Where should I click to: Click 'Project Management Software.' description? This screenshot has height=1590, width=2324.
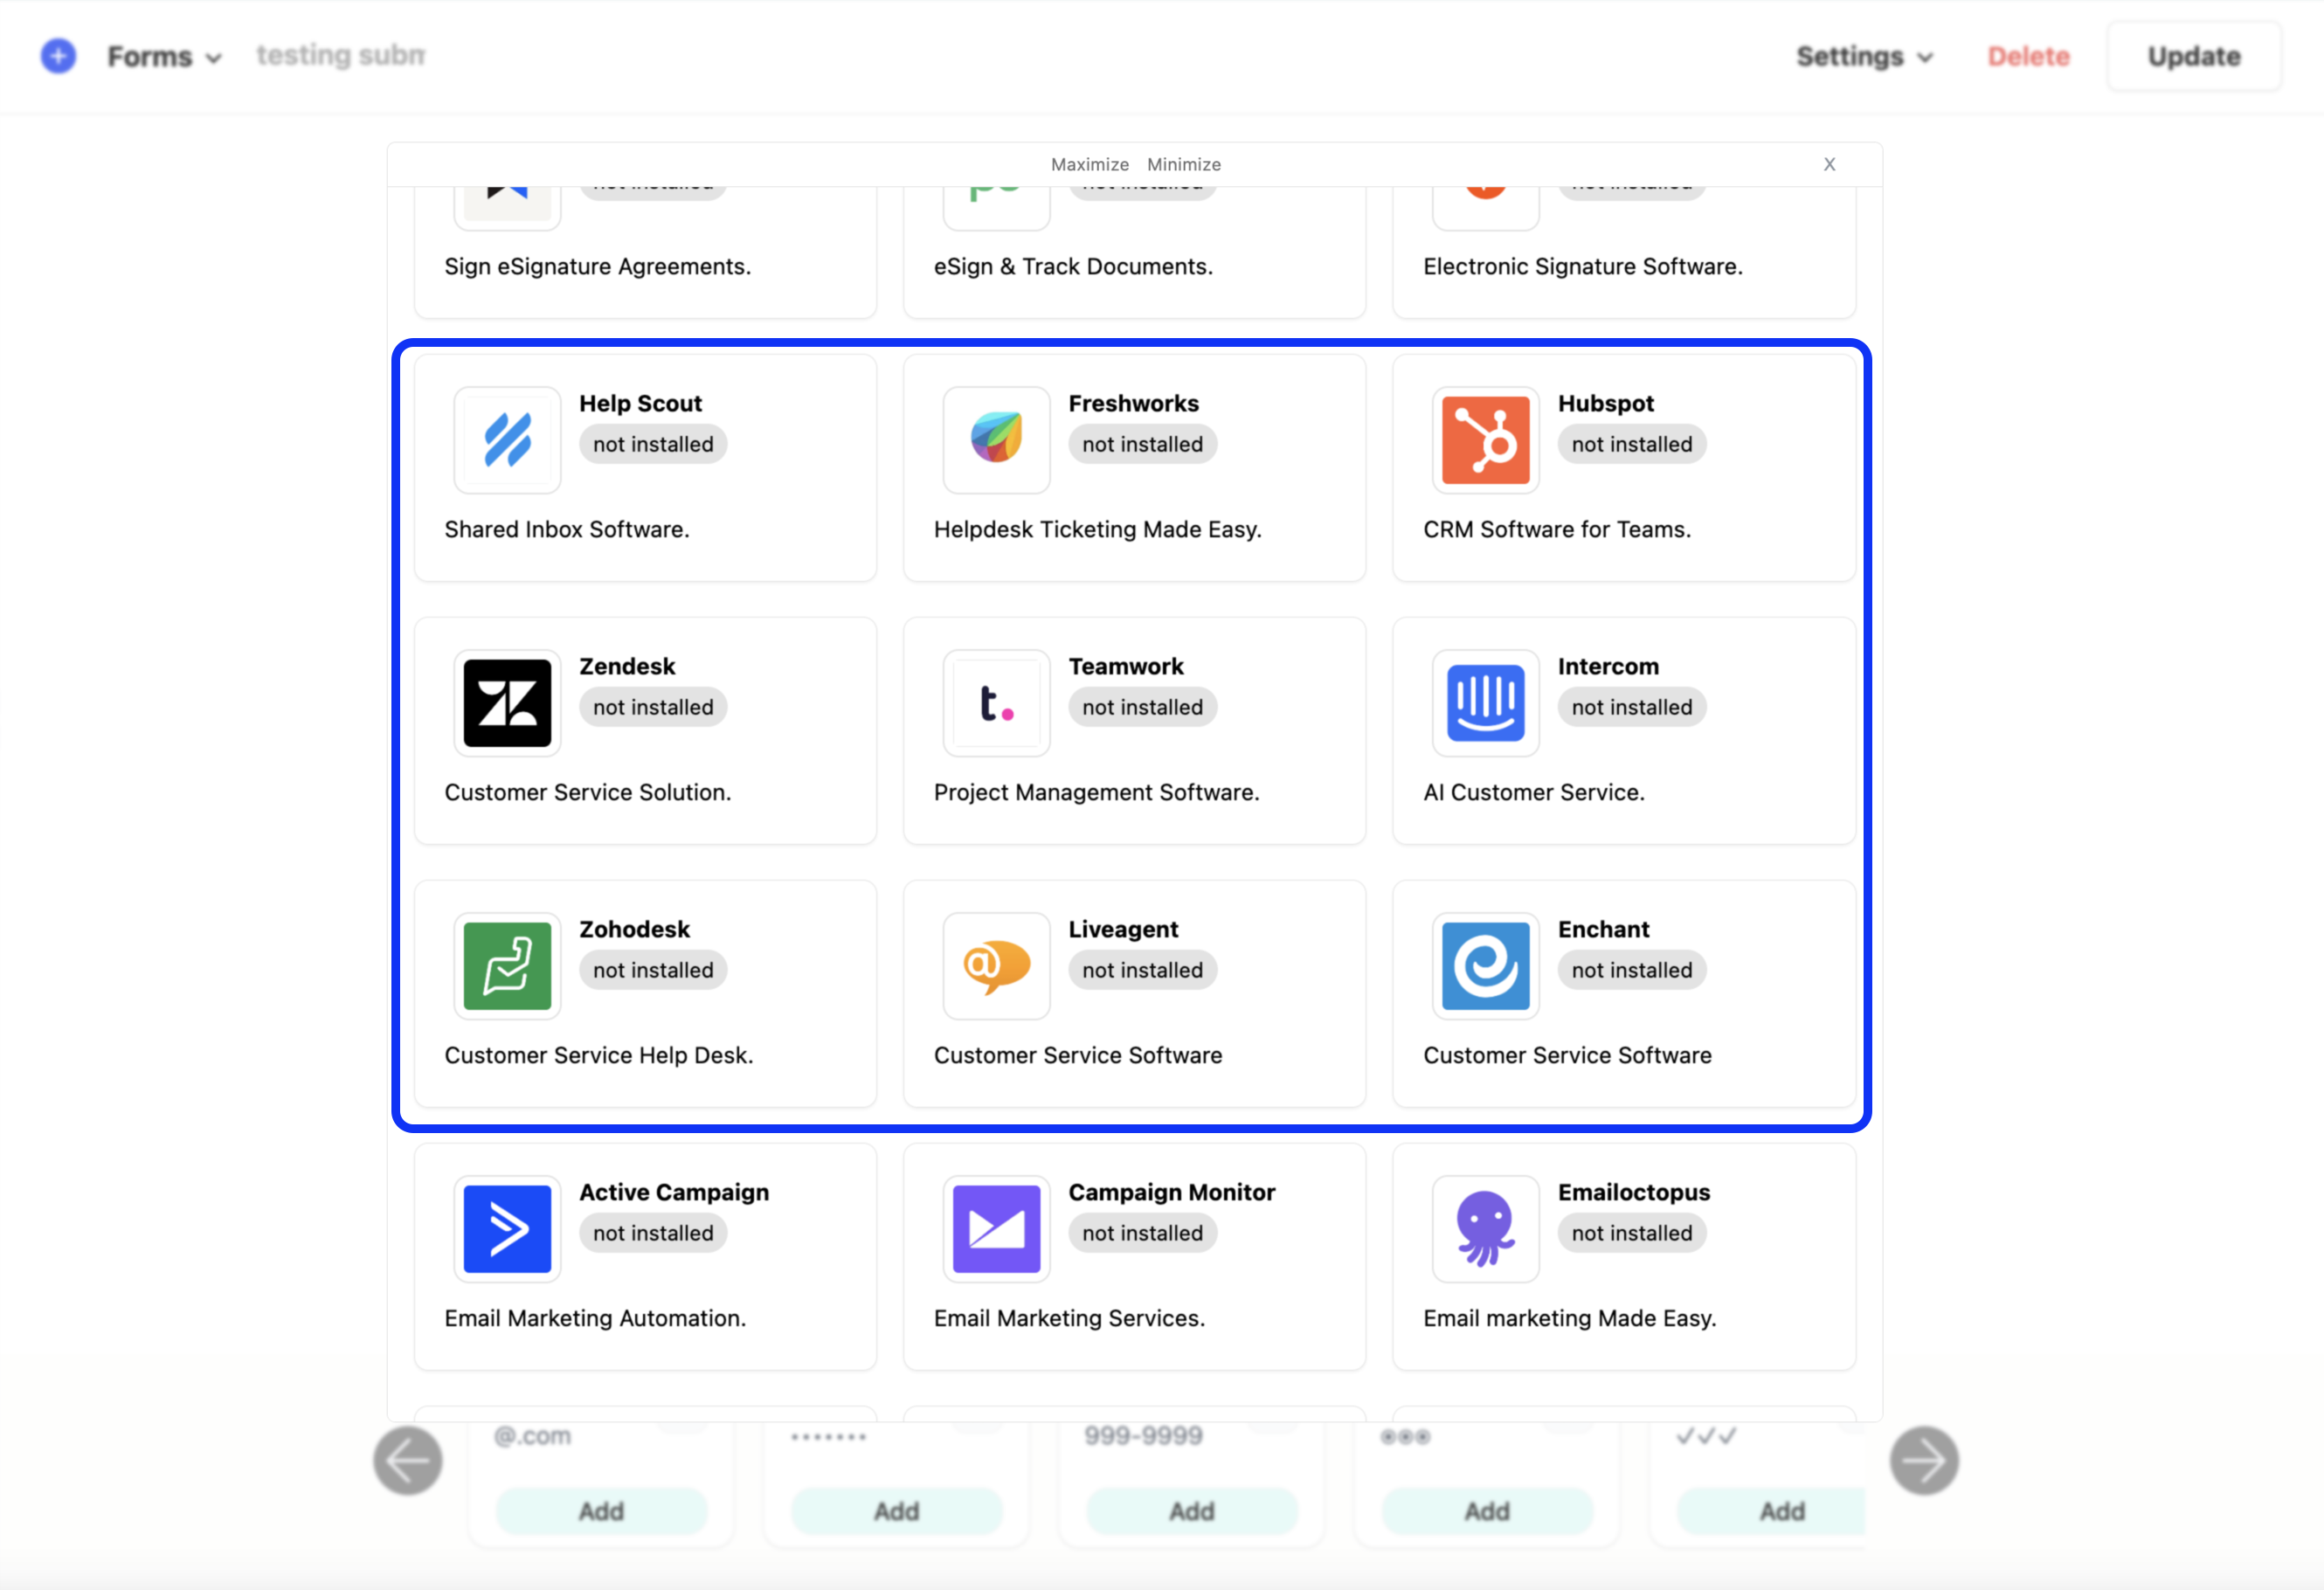1096,792
